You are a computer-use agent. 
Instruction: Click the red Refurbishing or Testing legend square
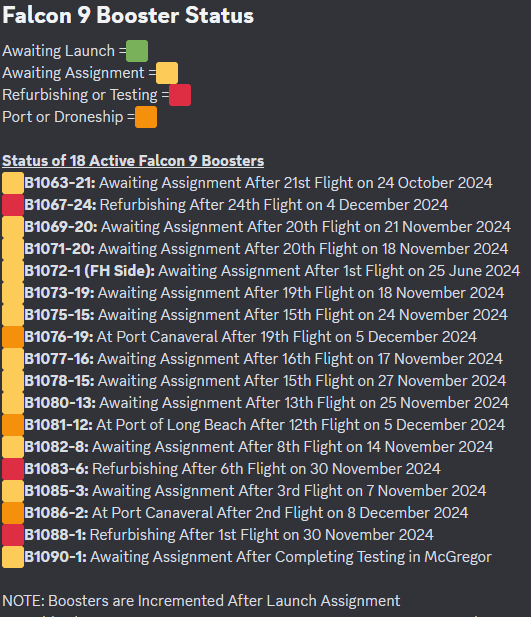point(180,95)
